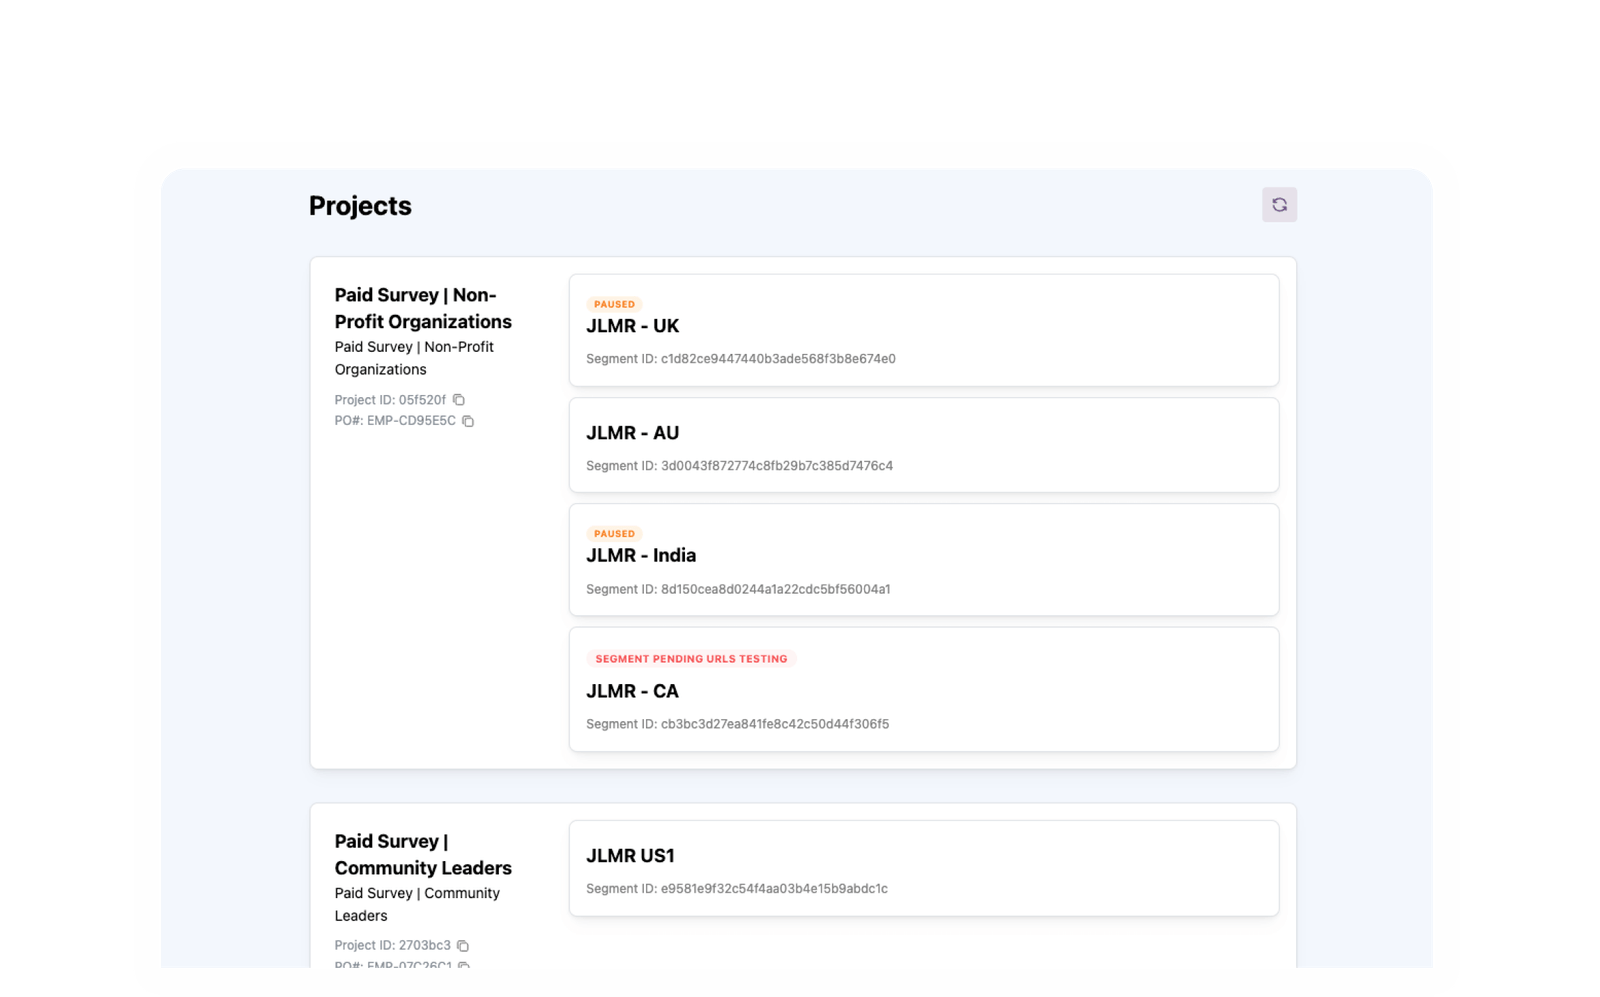Viewport: 1600px width, 997px height.
Task: Open Paid Survey Non-Profit Organizations project title
Action: 423,308
